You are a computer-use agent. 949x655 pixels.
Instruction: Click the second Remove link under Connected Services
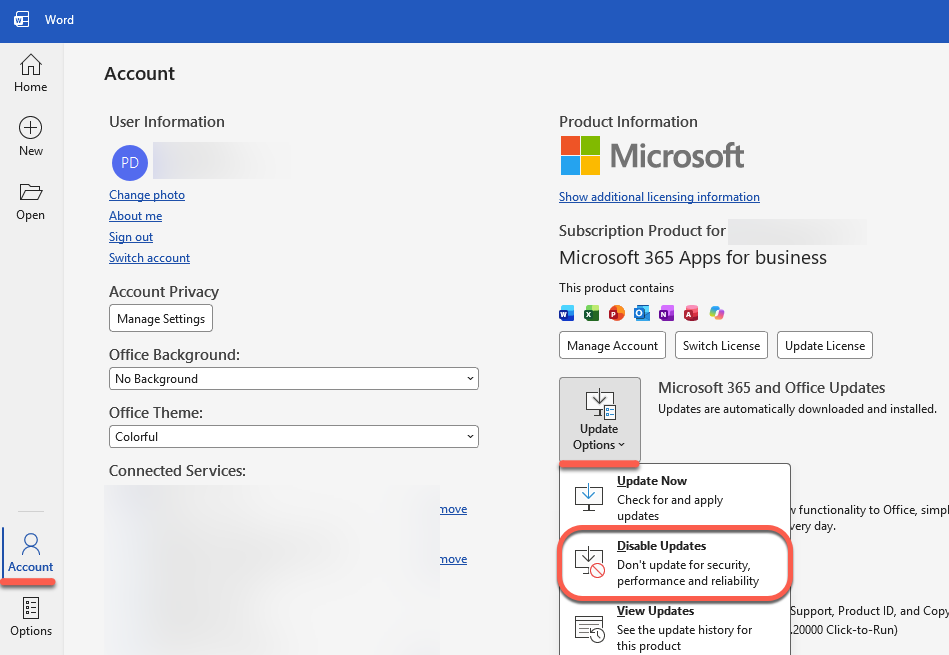click(454, 559)
